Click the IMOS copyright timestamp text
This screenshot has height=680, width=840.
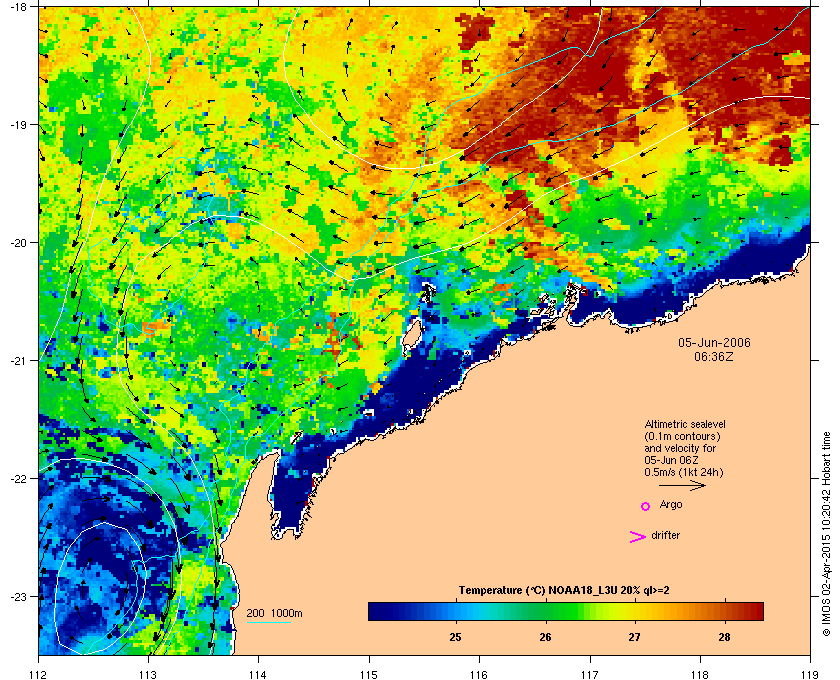[x=827, y=535]
